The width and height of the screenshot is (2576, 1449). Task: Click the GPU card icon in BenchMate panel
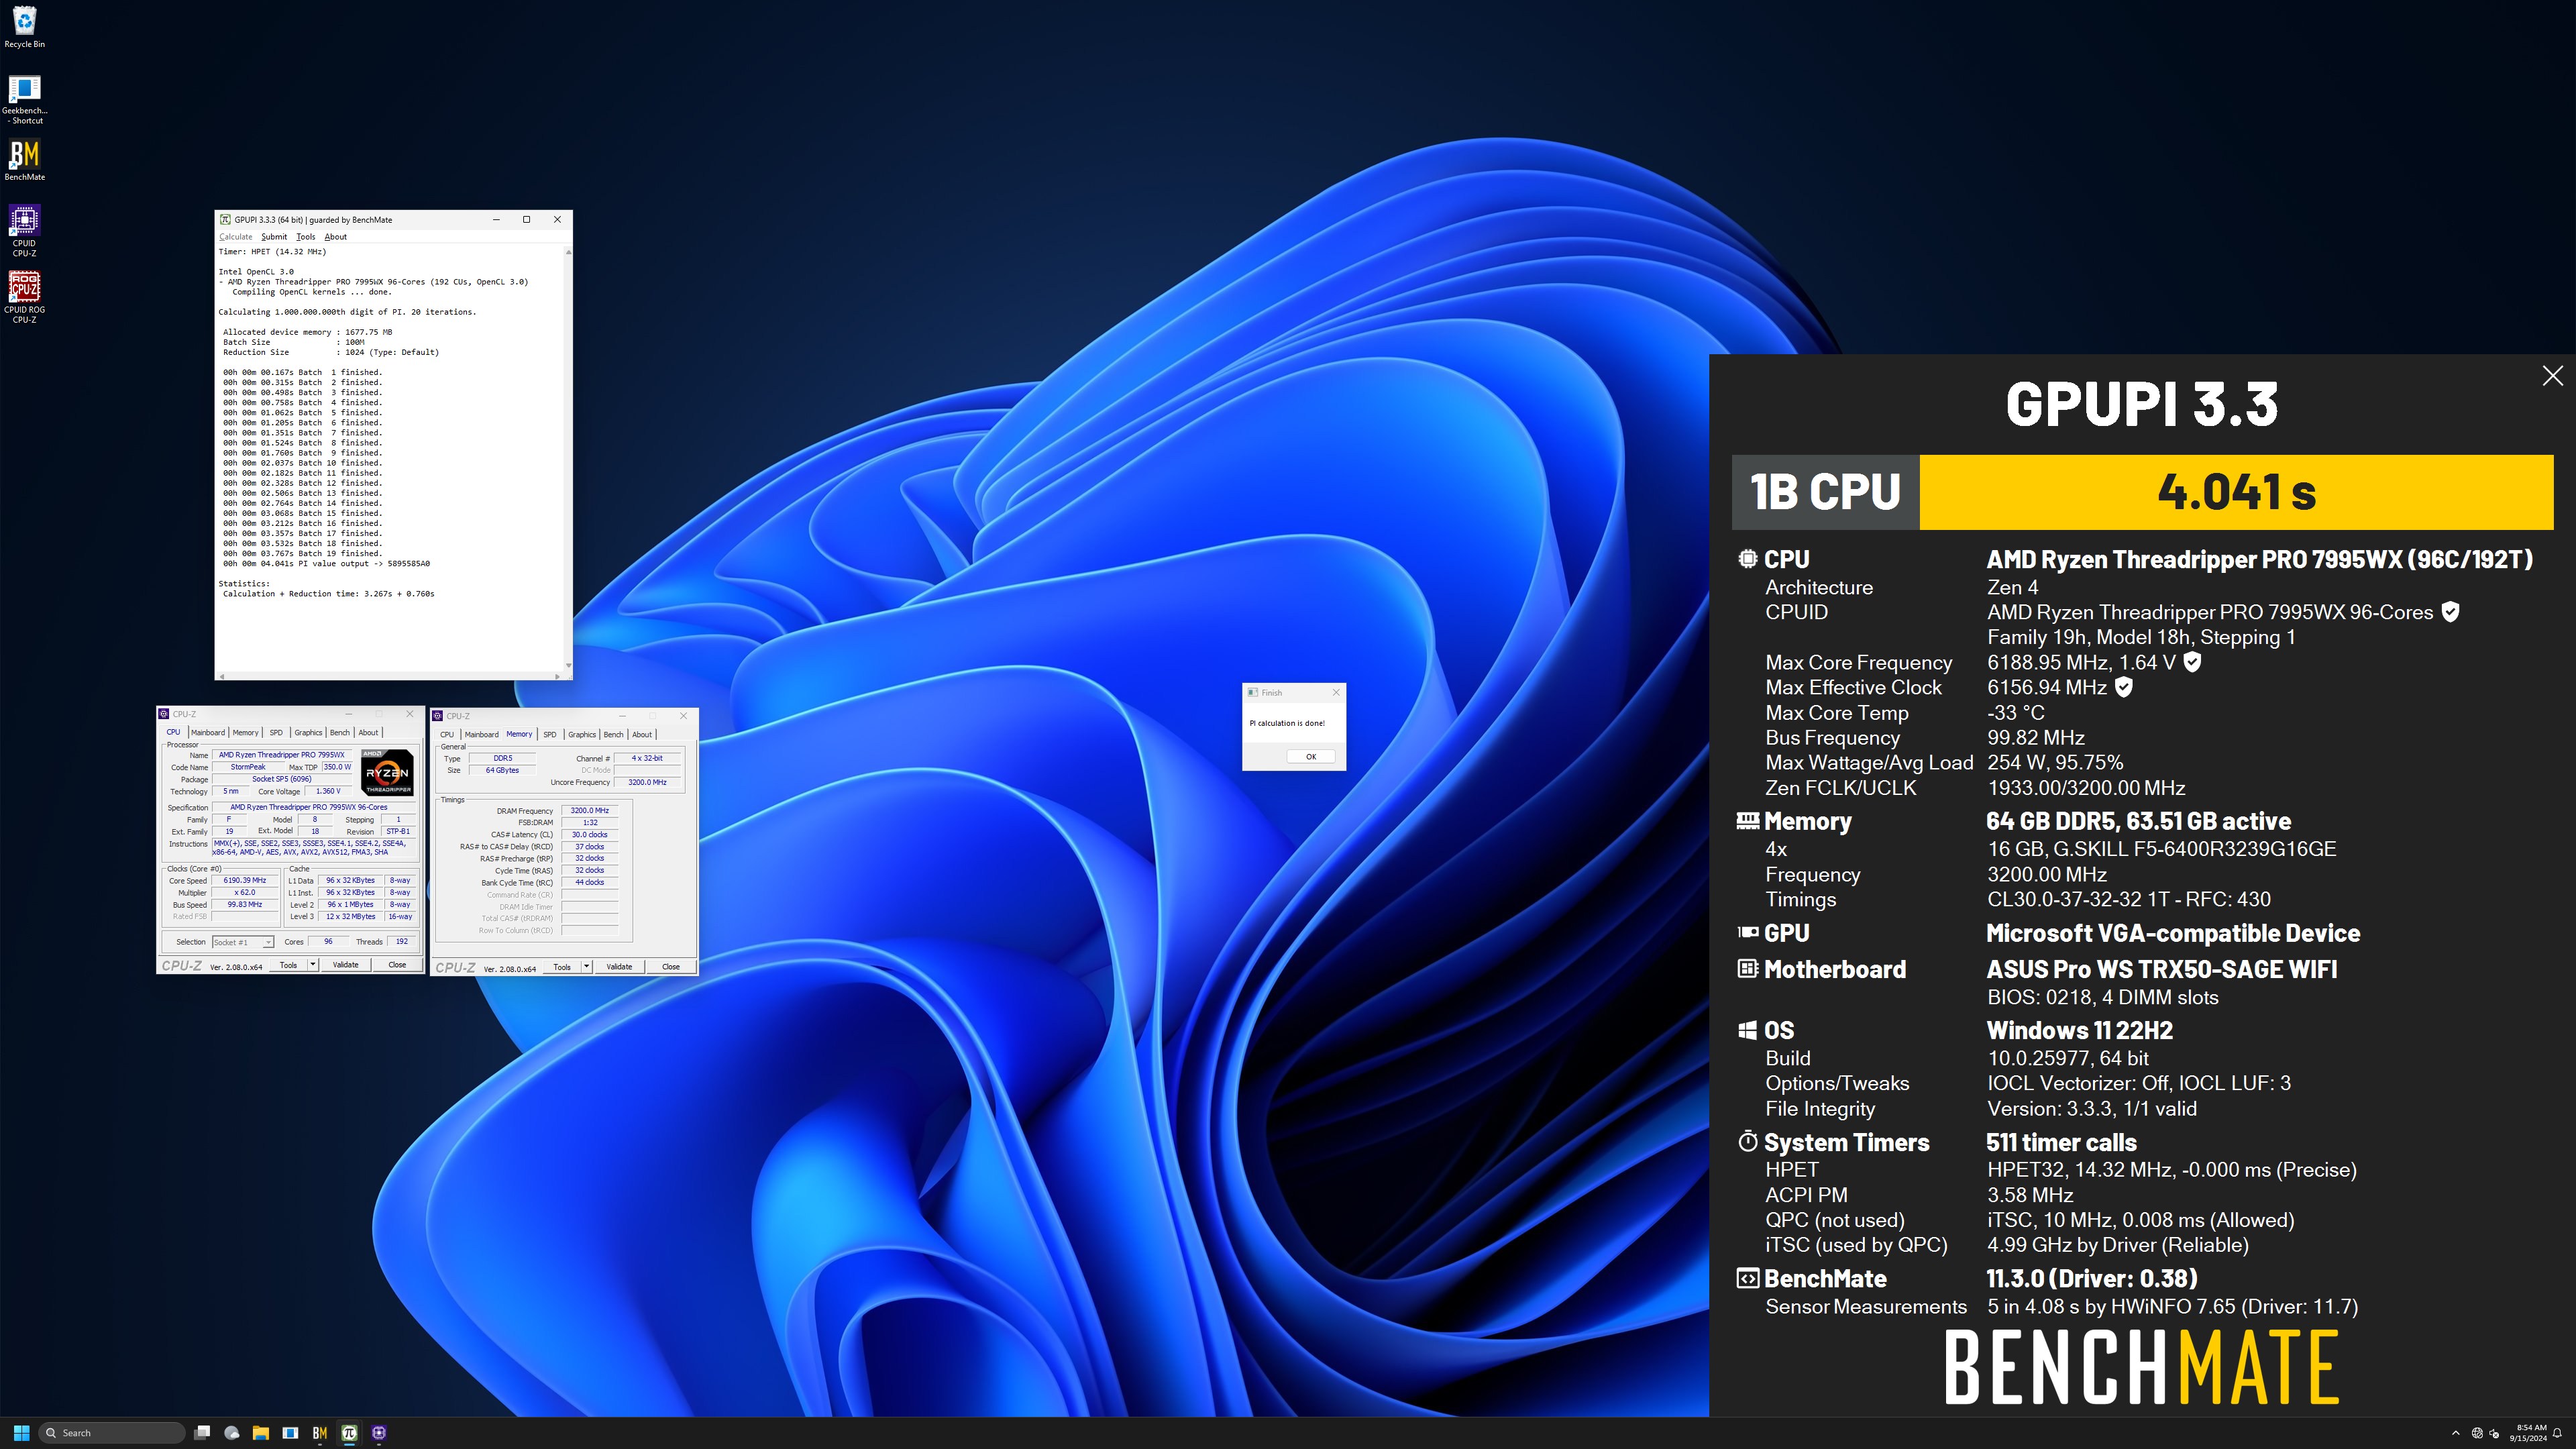[1747, 933]
